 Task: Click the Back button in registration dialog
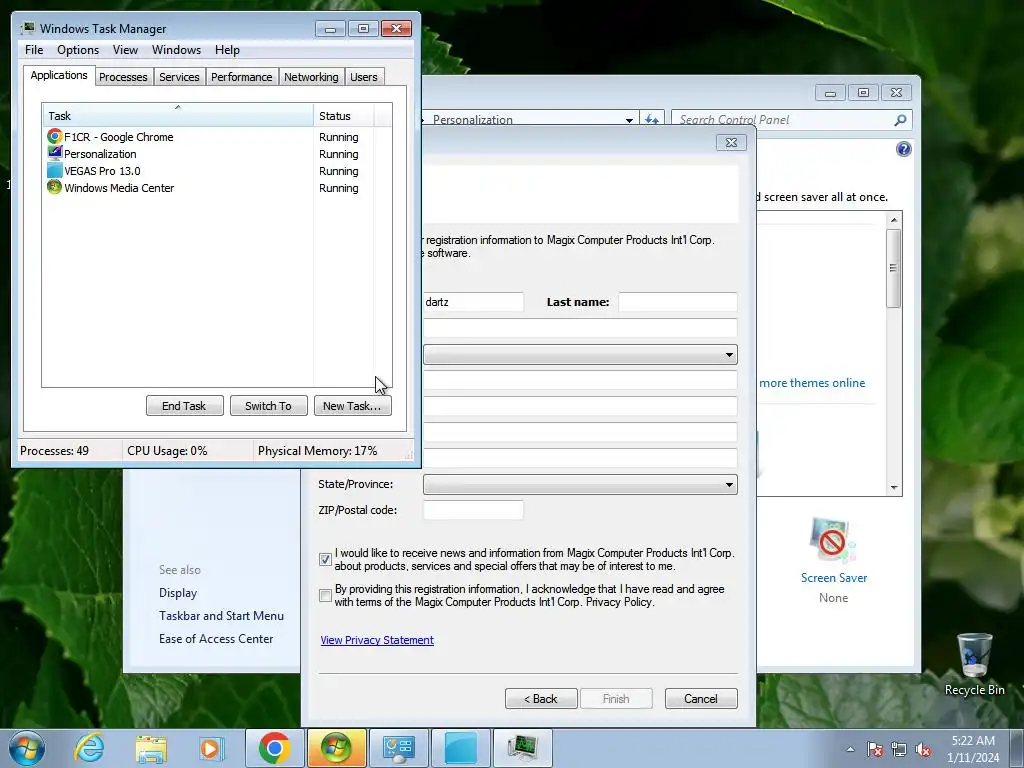(x=541, y=699)
